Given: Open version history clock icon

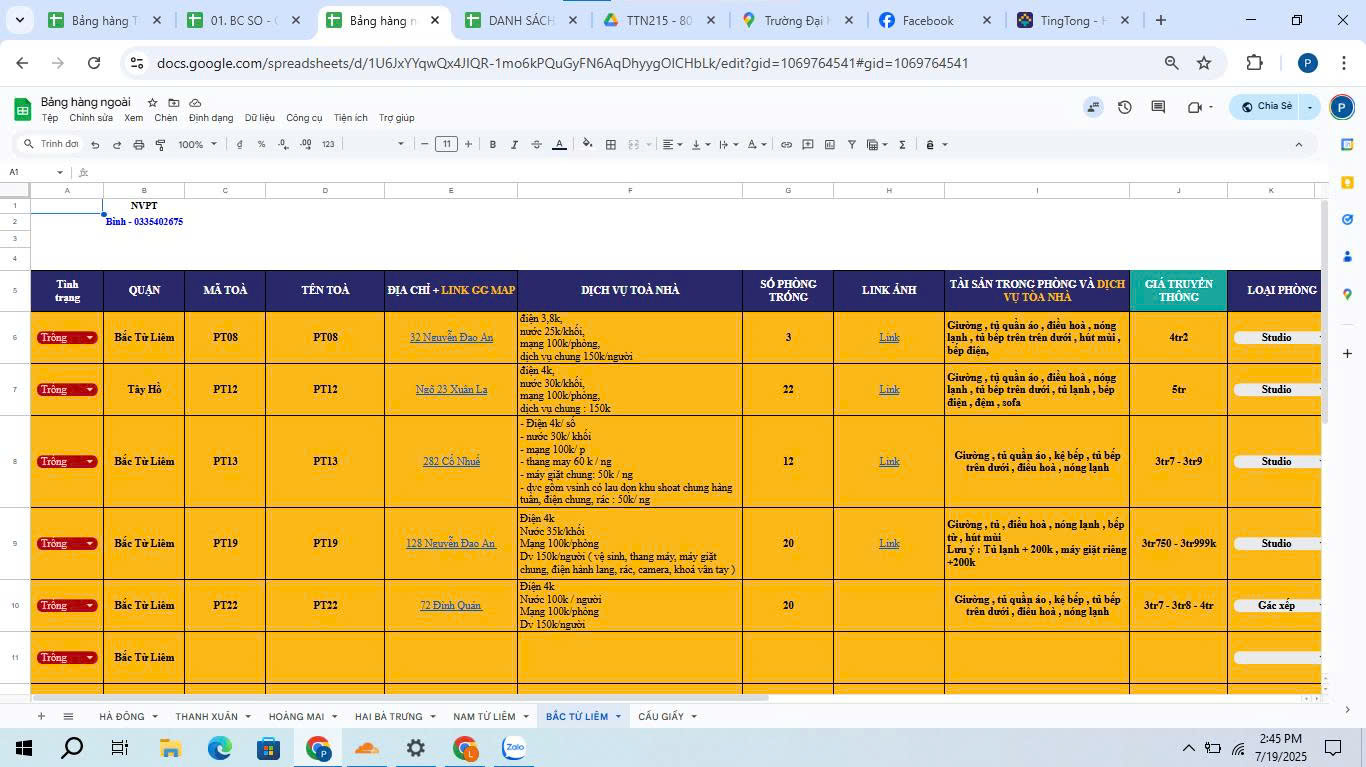Looking at the screenshot, I should tap(1125, 107).
